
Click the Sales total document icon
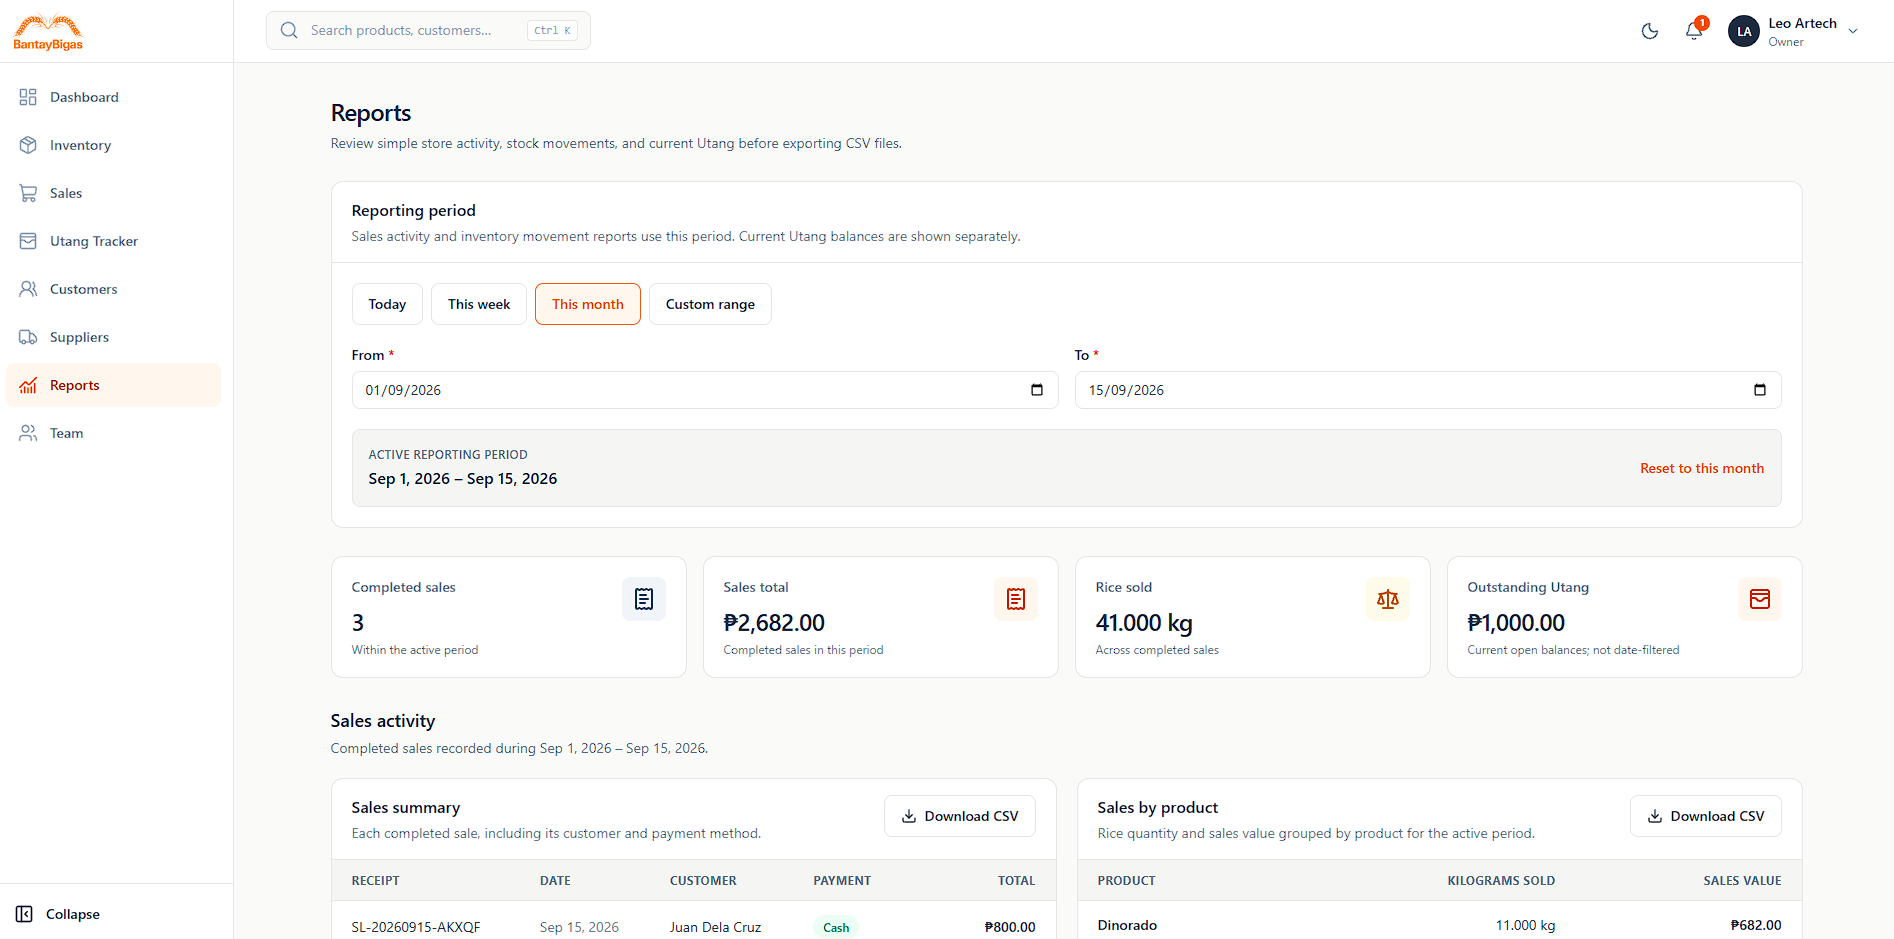[1016, 599]
